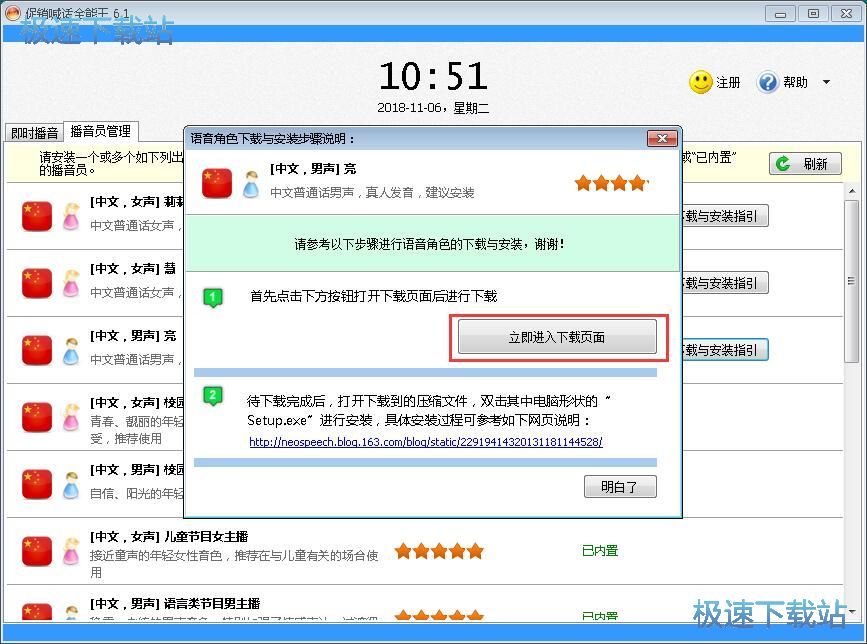The height and width of the screenshot is (644, 867).
Task: Open 下载与安装指引 for the 女声 莉 row
Action: point(725,216)
